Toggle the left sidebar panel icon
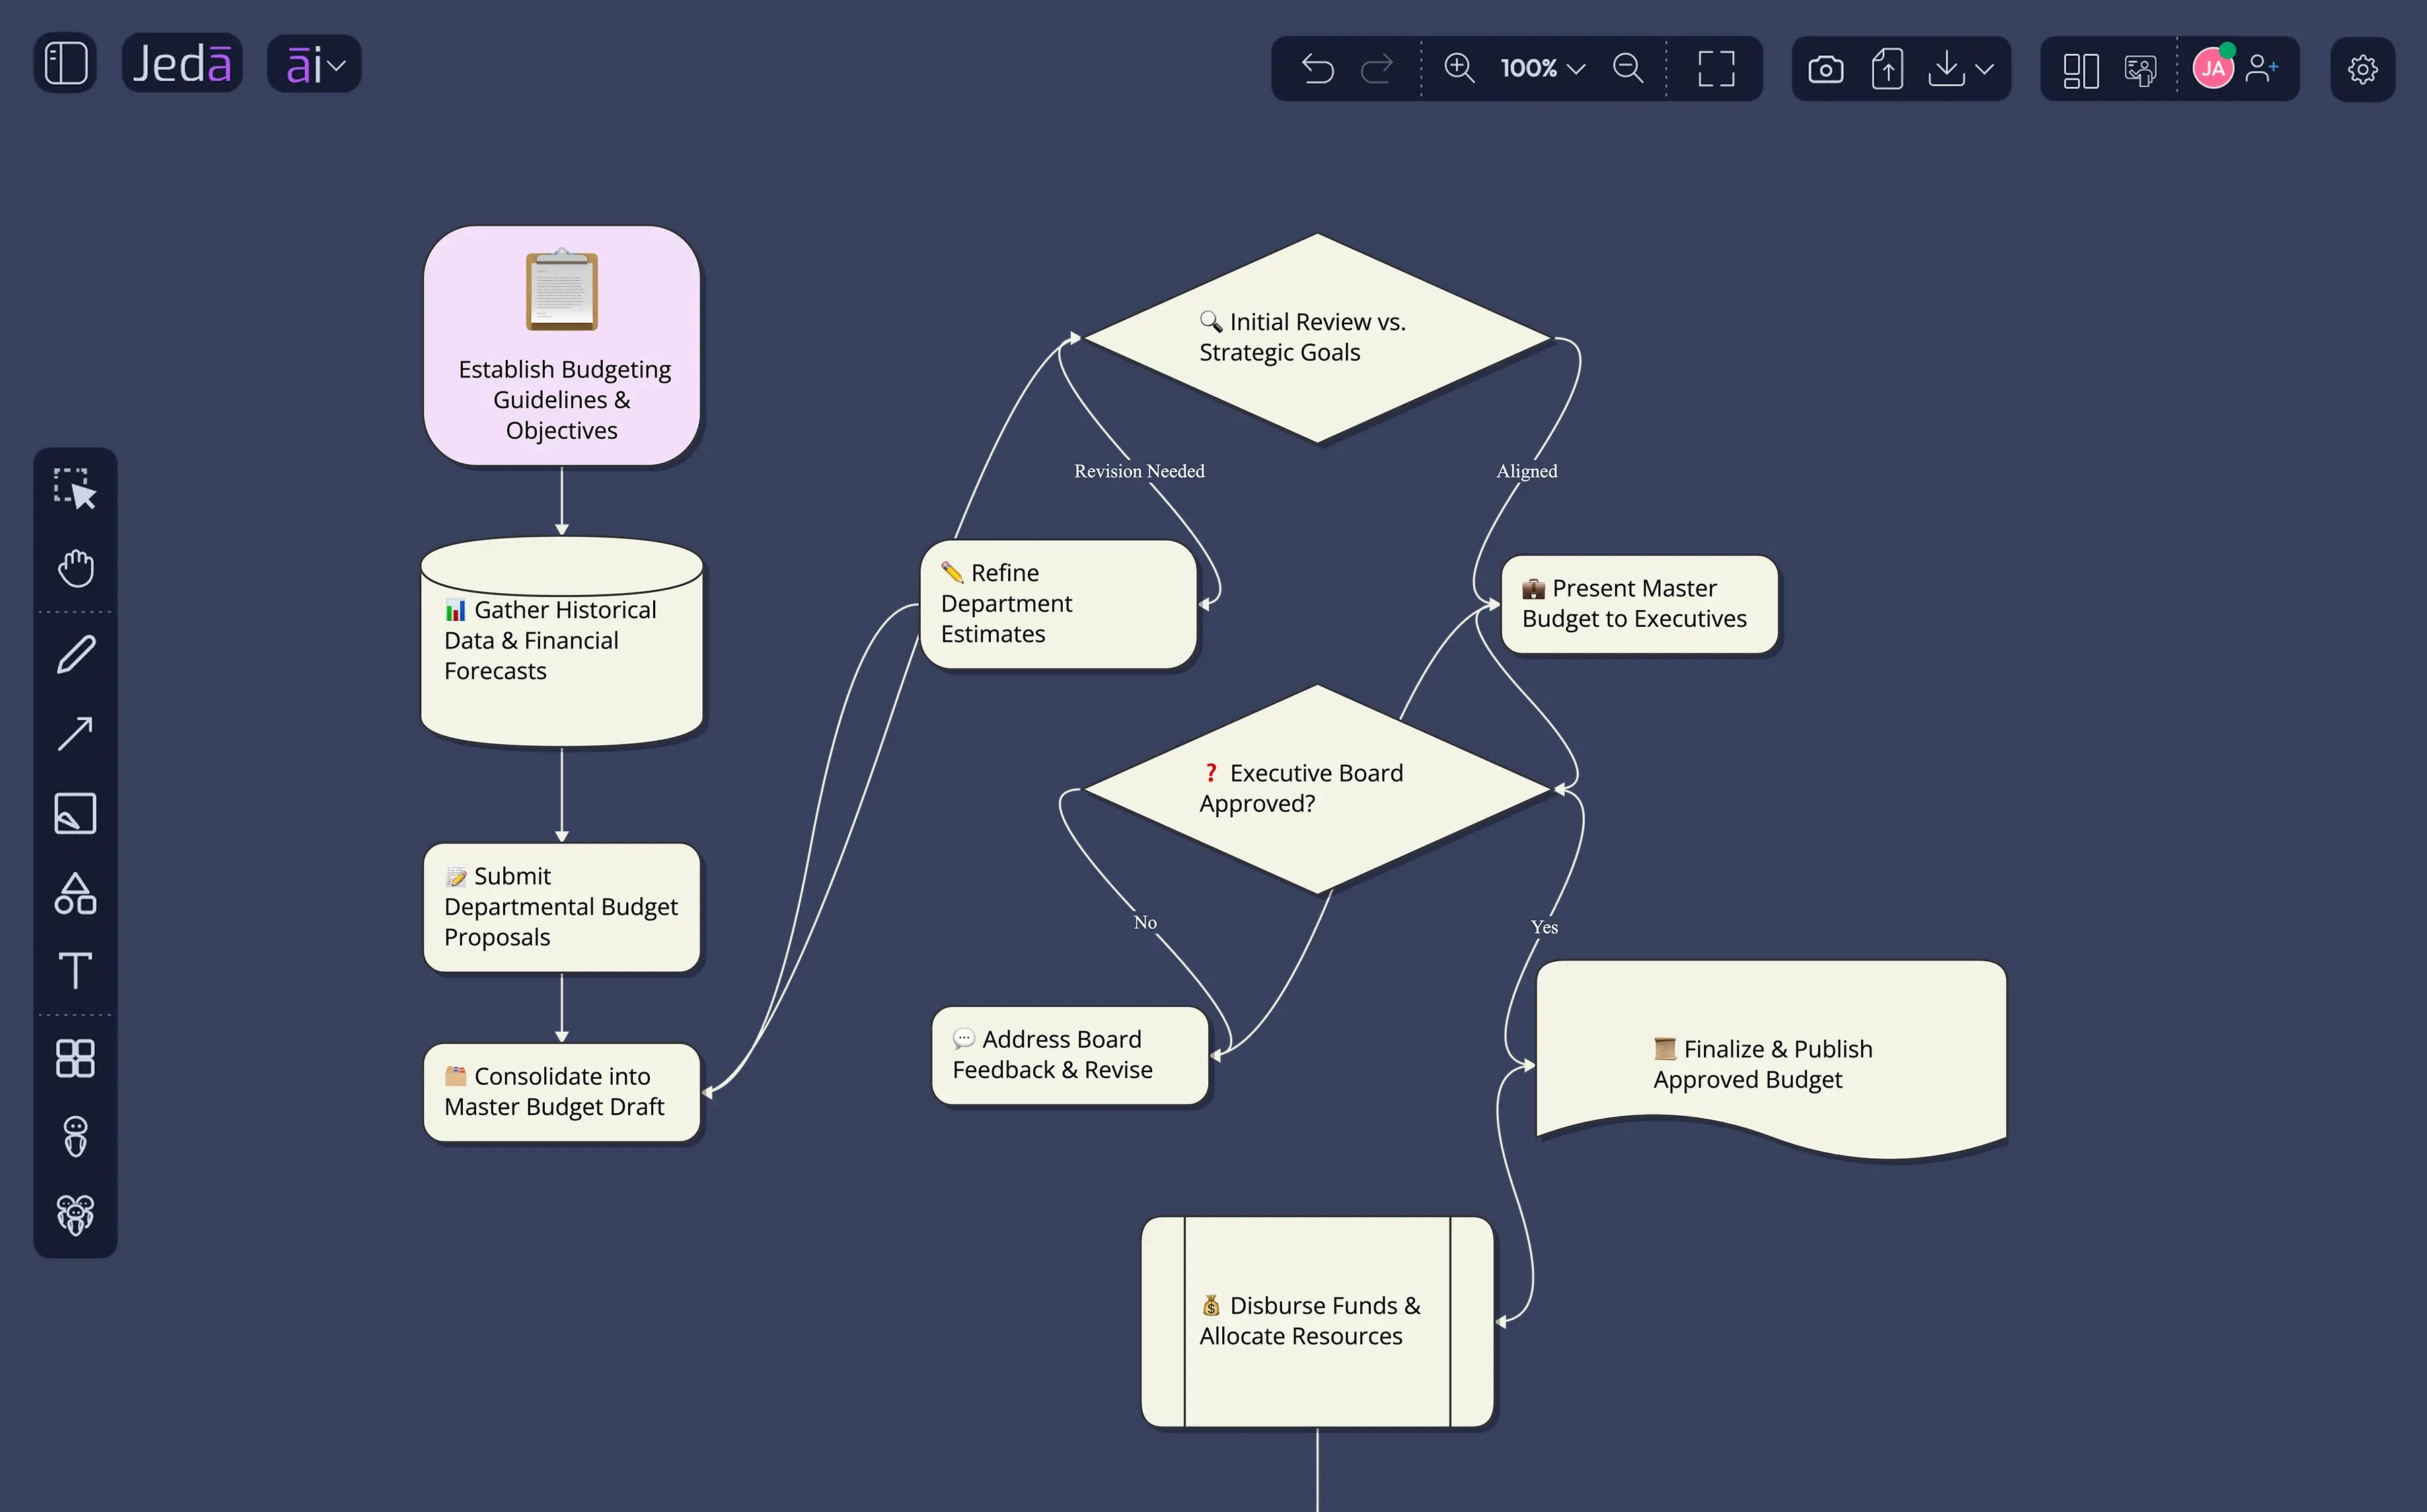The width and height of the screenshot is (2427, 1512). [x=66, y=64]
